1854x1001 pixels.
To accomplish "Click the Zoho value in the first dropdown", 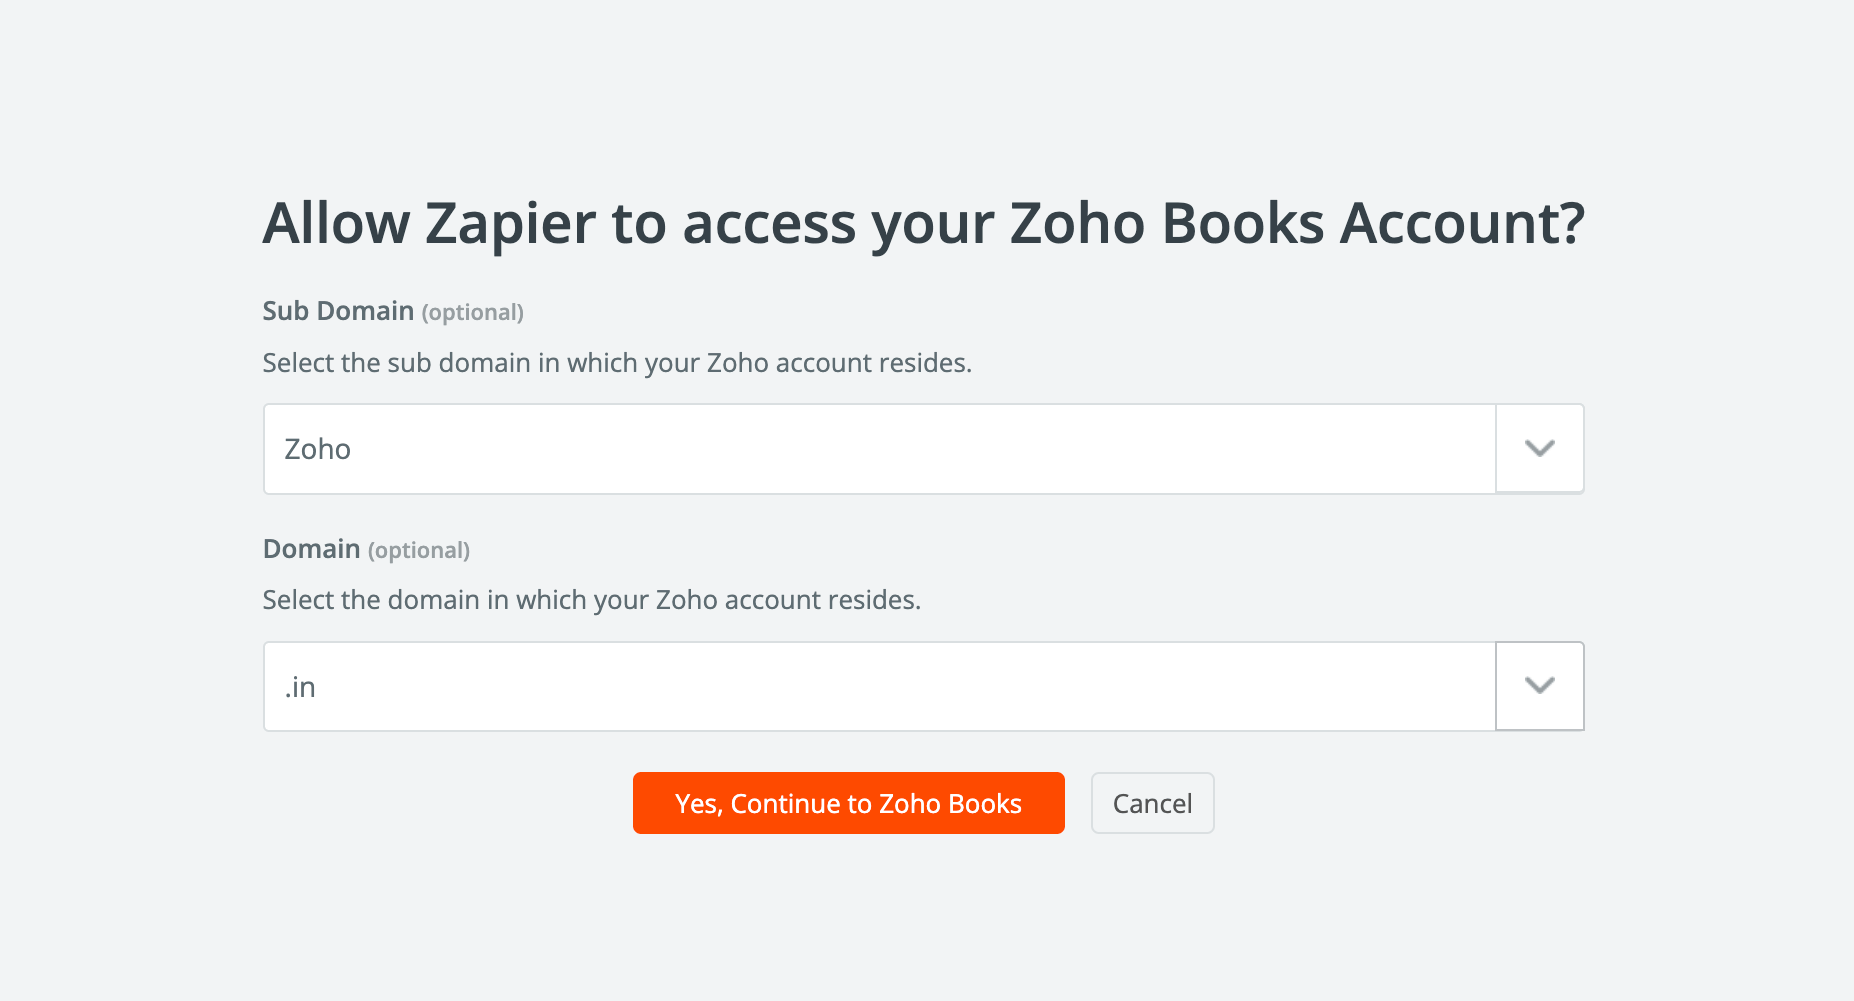I will coord(317,448).
